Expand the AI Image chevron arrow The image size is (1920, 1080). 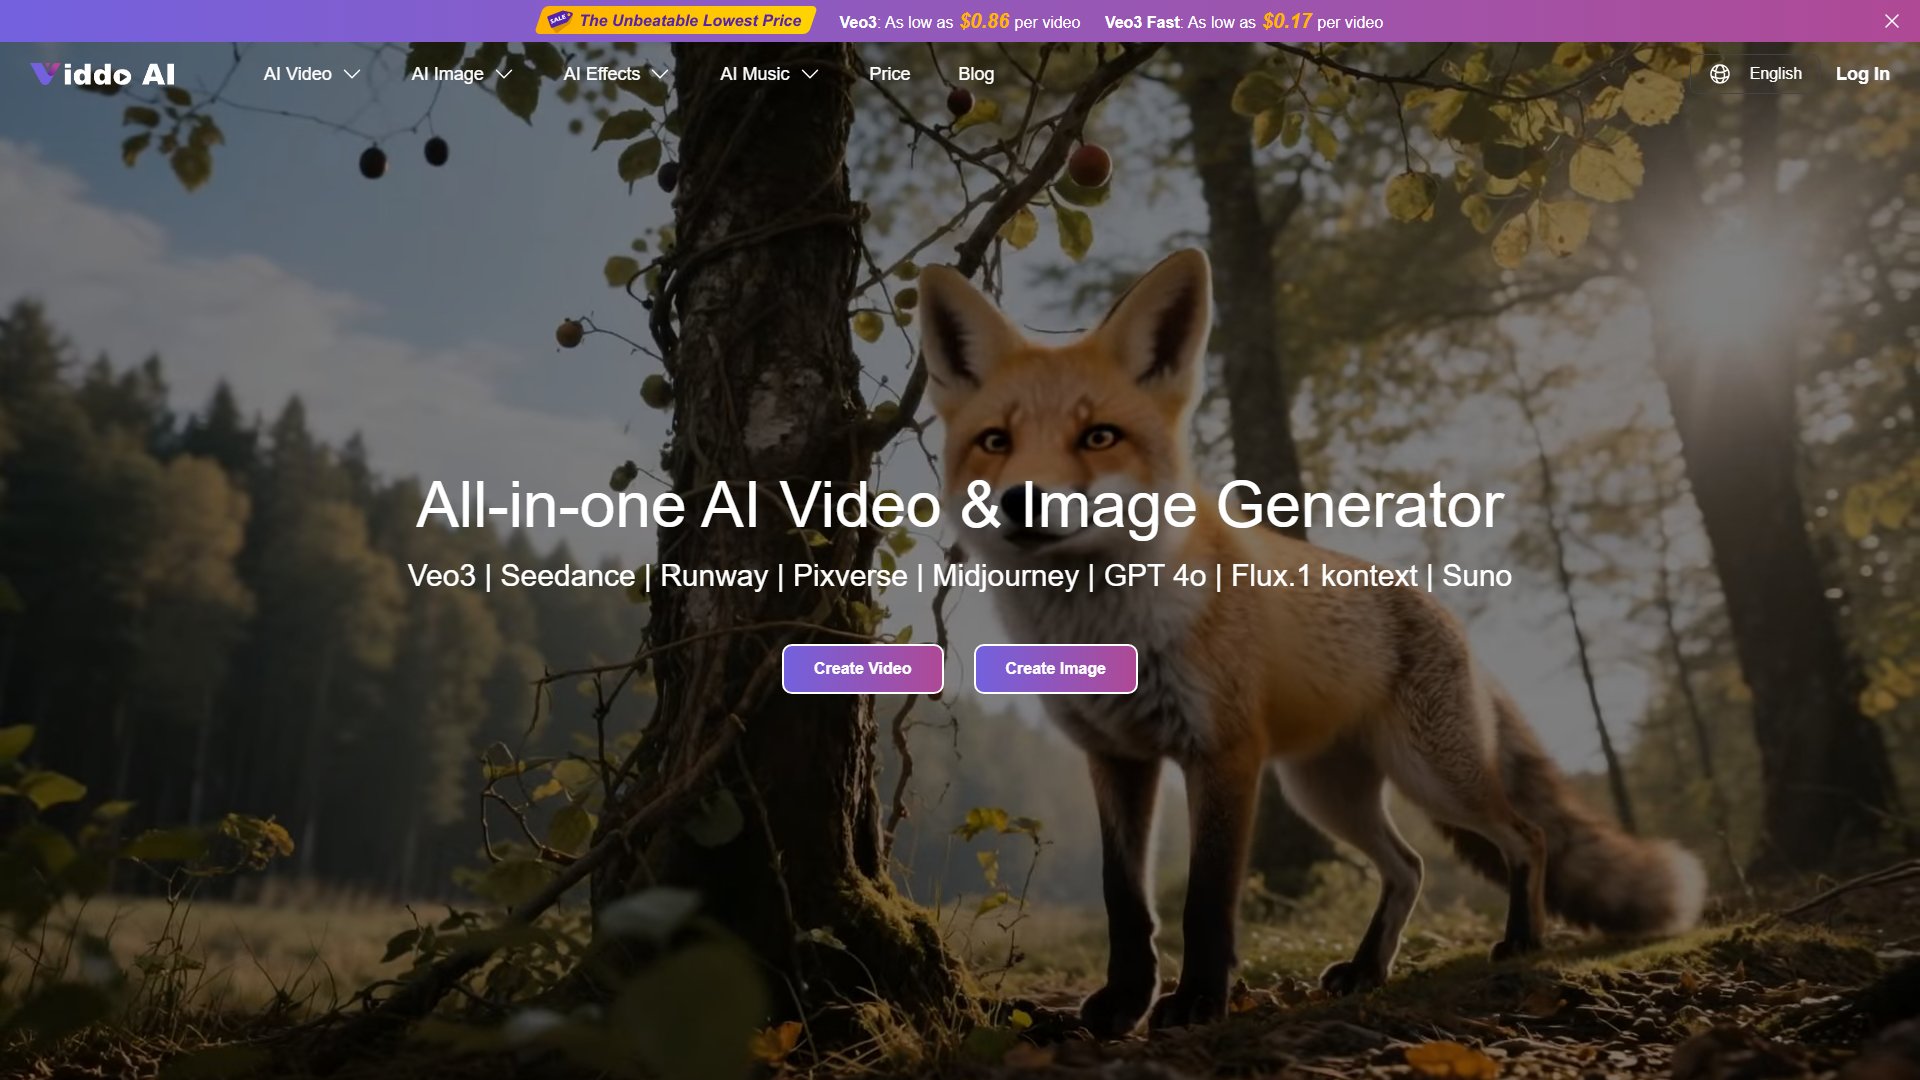(x=505, y=74)
